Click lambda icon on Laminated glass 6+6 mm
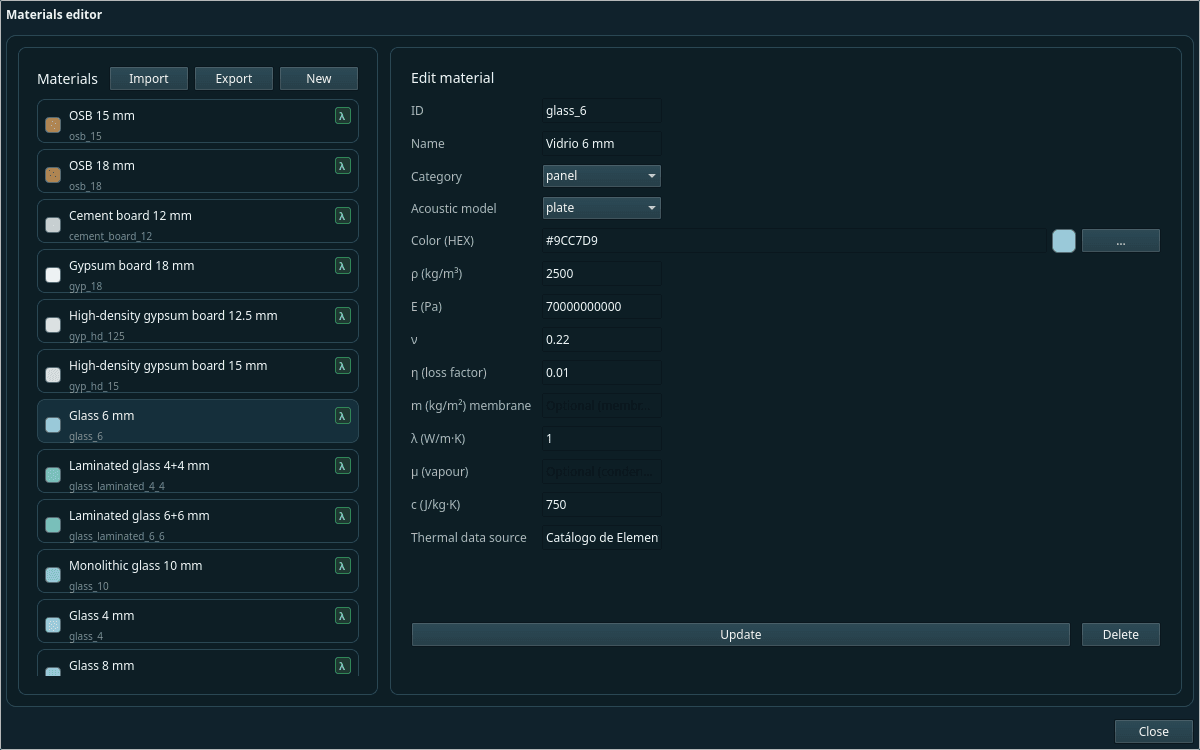Image resolution: width=1200 pixels, height=750 pixels. coord(343,516)
